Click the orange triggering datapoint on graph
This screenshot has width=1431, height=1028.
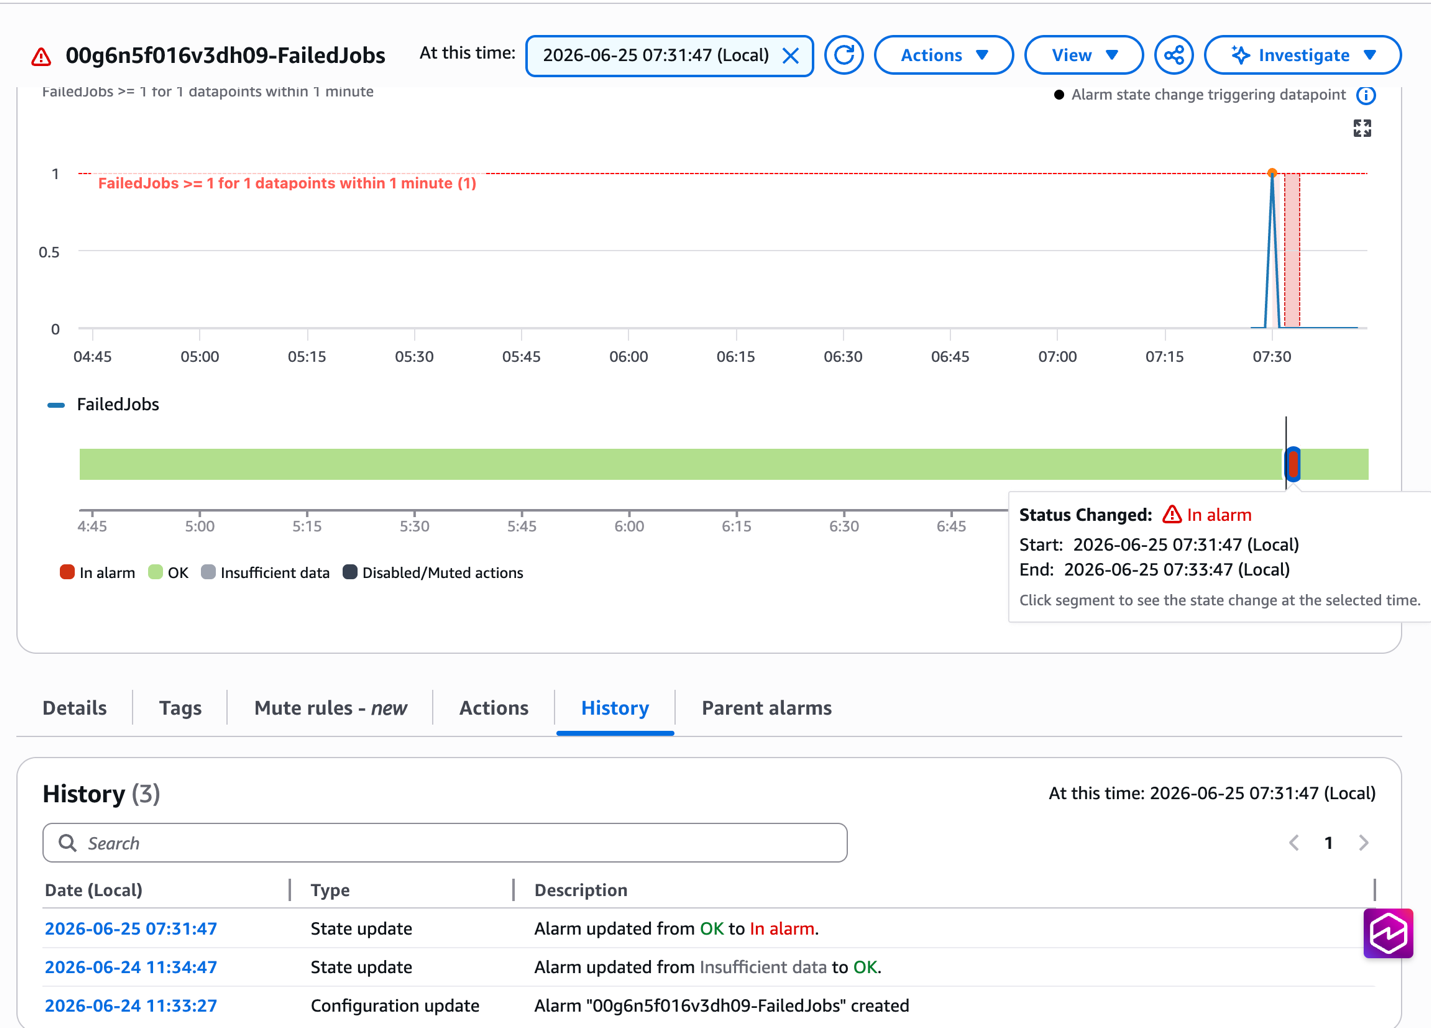pos(1272,173)
